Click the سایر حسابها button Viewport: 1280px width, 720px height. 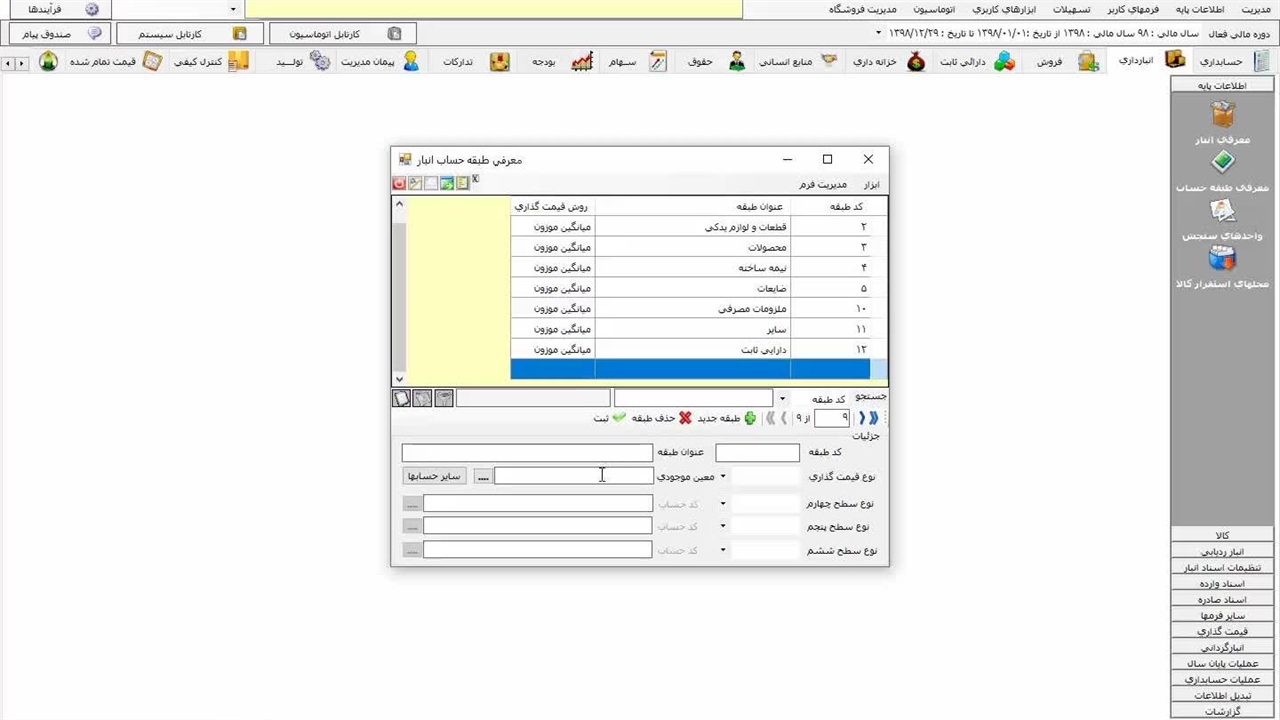[x=433, y=476]
